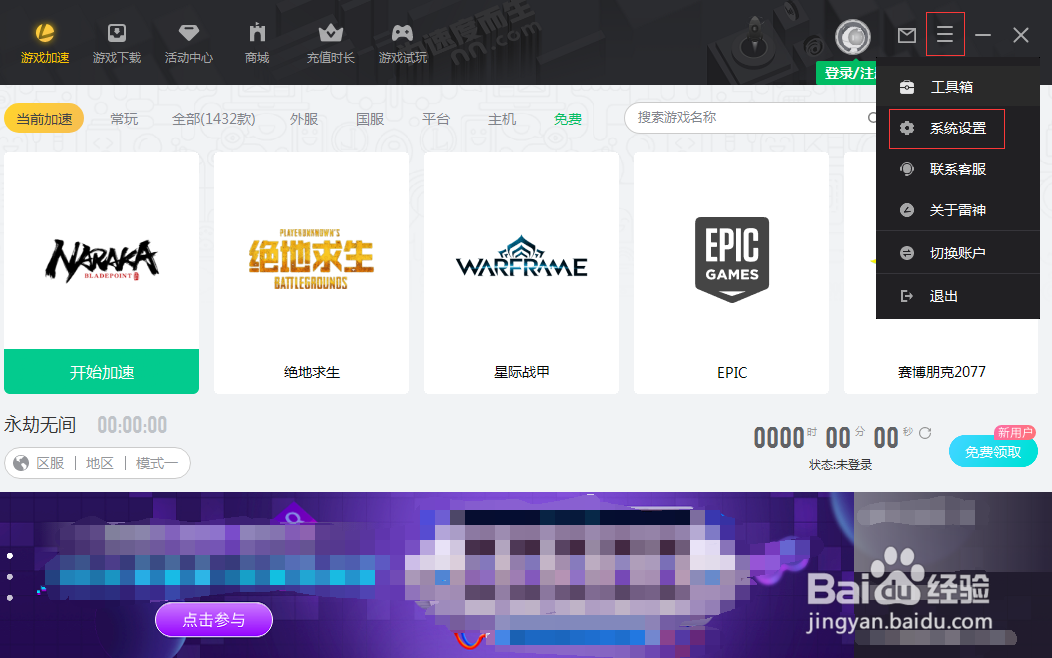Viewport: 1052px width, 658px height.
Task: Select the third banner carousel dot
Action: tap(10, 597)
